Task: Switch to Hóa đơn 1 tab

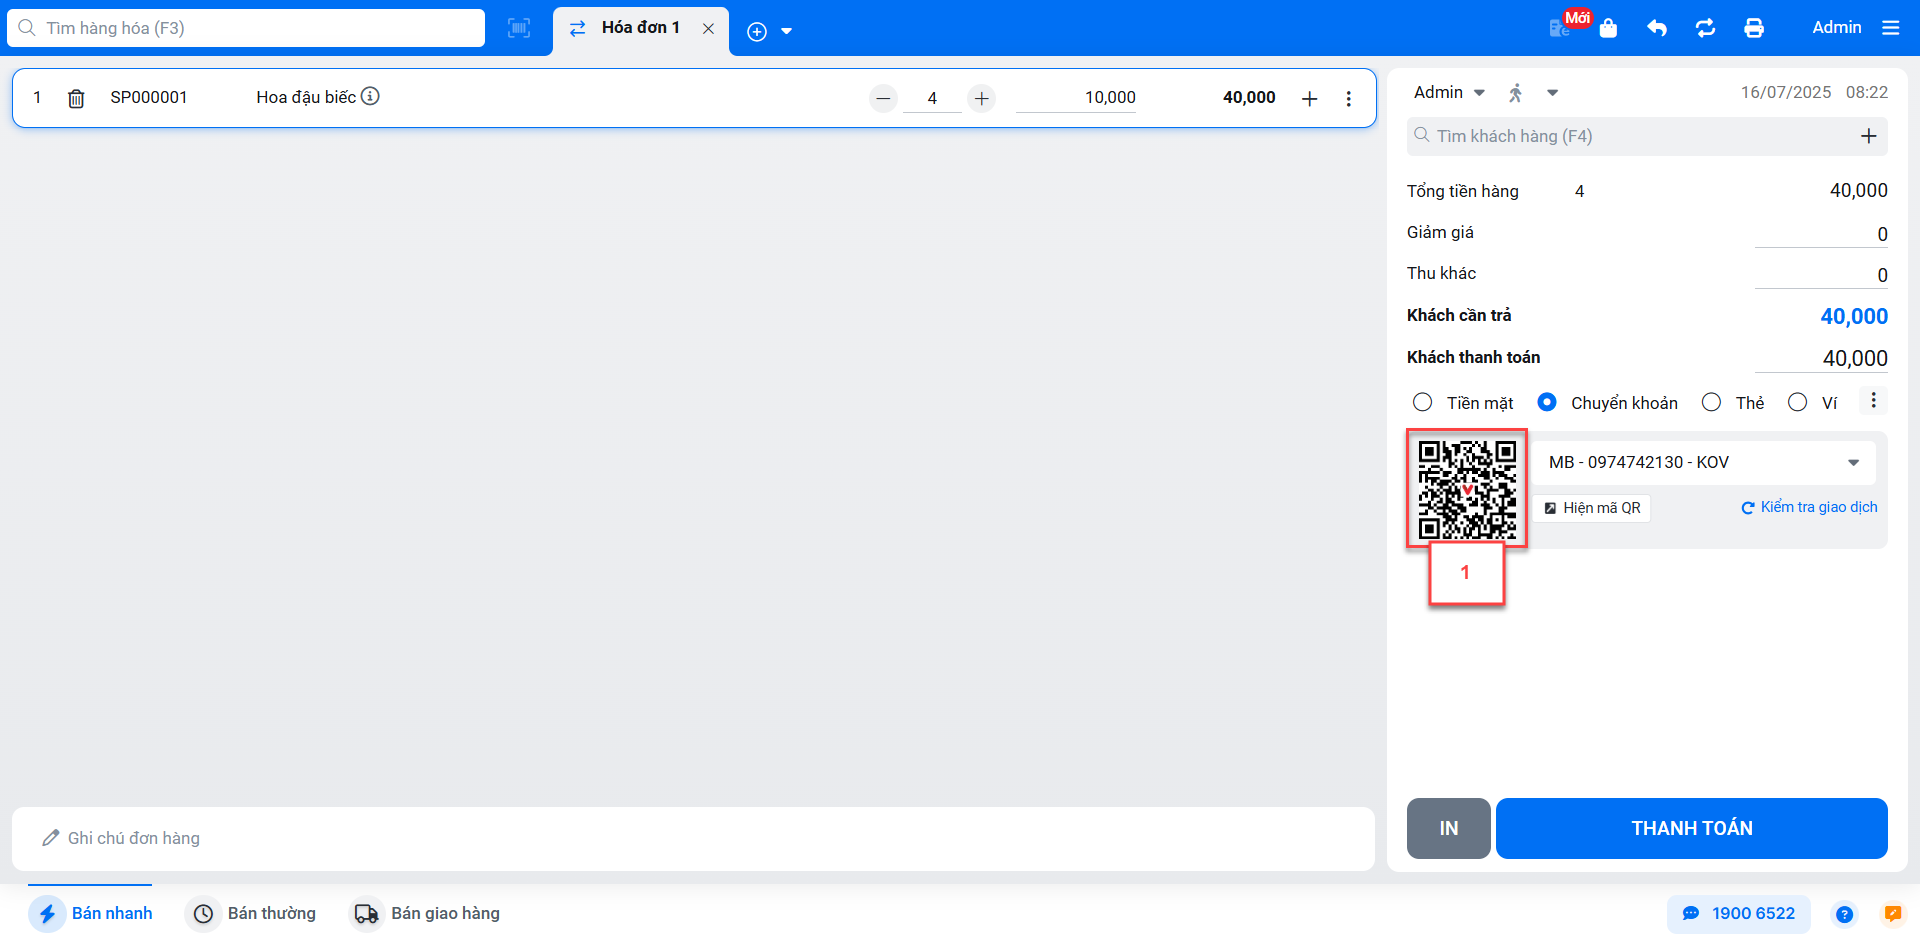Action: tap(640, 28)
